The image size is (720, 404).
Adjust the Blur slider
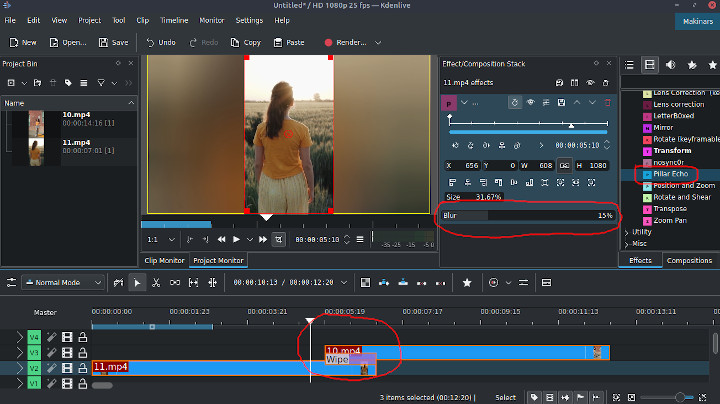pos(528,215)
